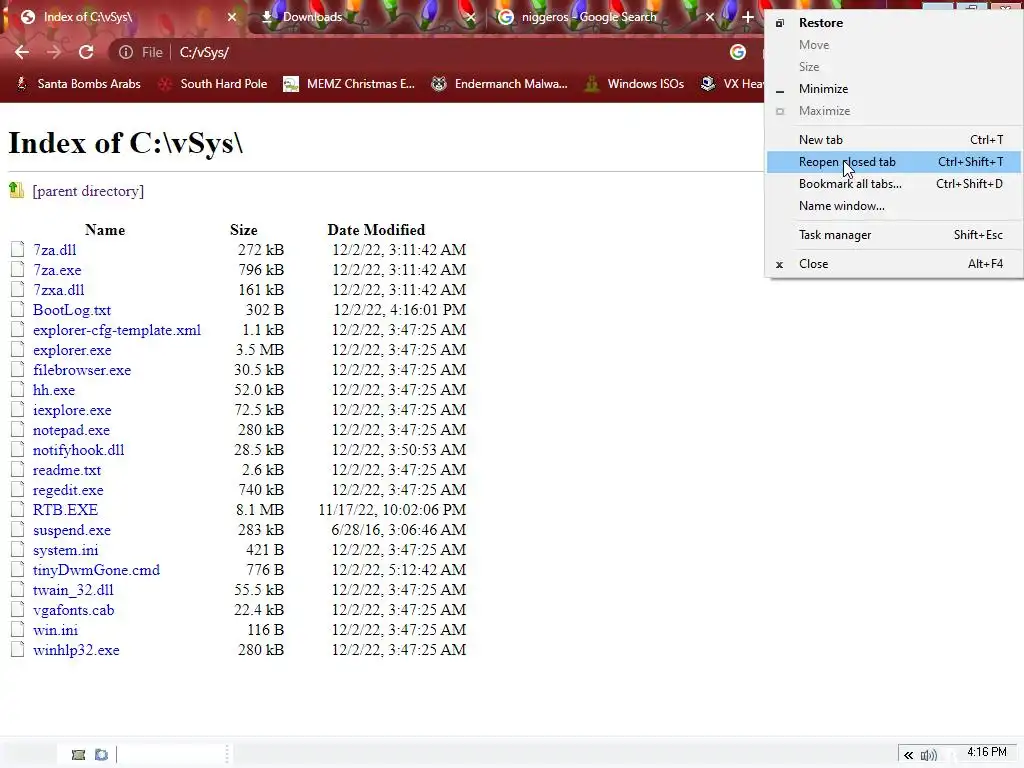Choose Bookmark all tabs... menu entry
Screen dimensions: 1024x768
[894, 184]
